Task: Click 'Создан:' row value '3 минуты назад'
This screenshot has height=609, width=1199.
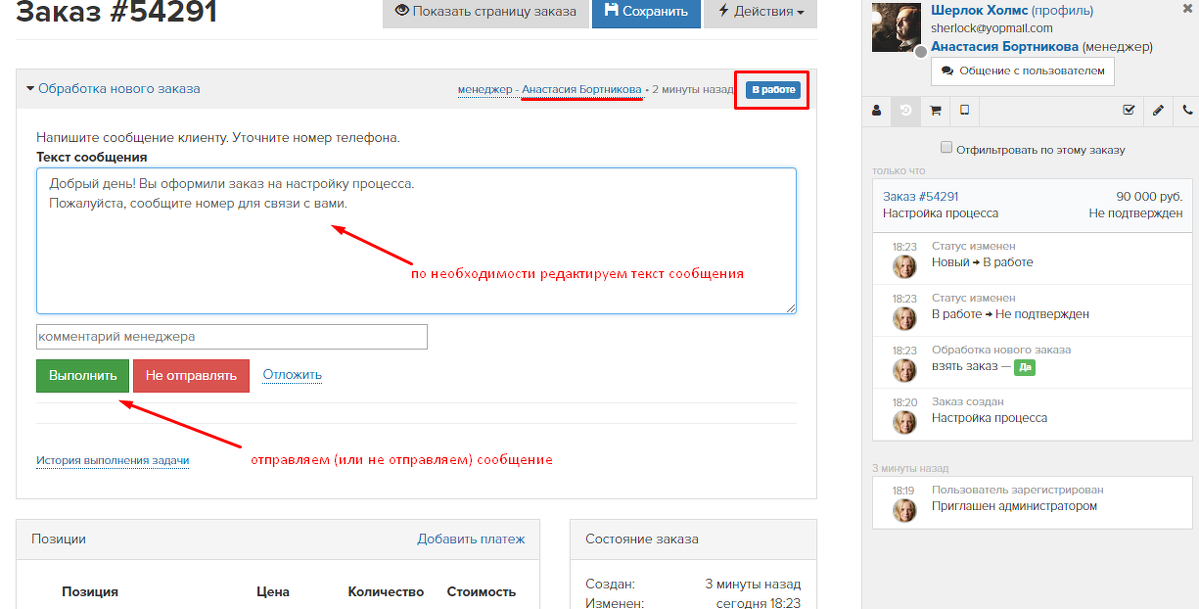Action: click(752, 585)
